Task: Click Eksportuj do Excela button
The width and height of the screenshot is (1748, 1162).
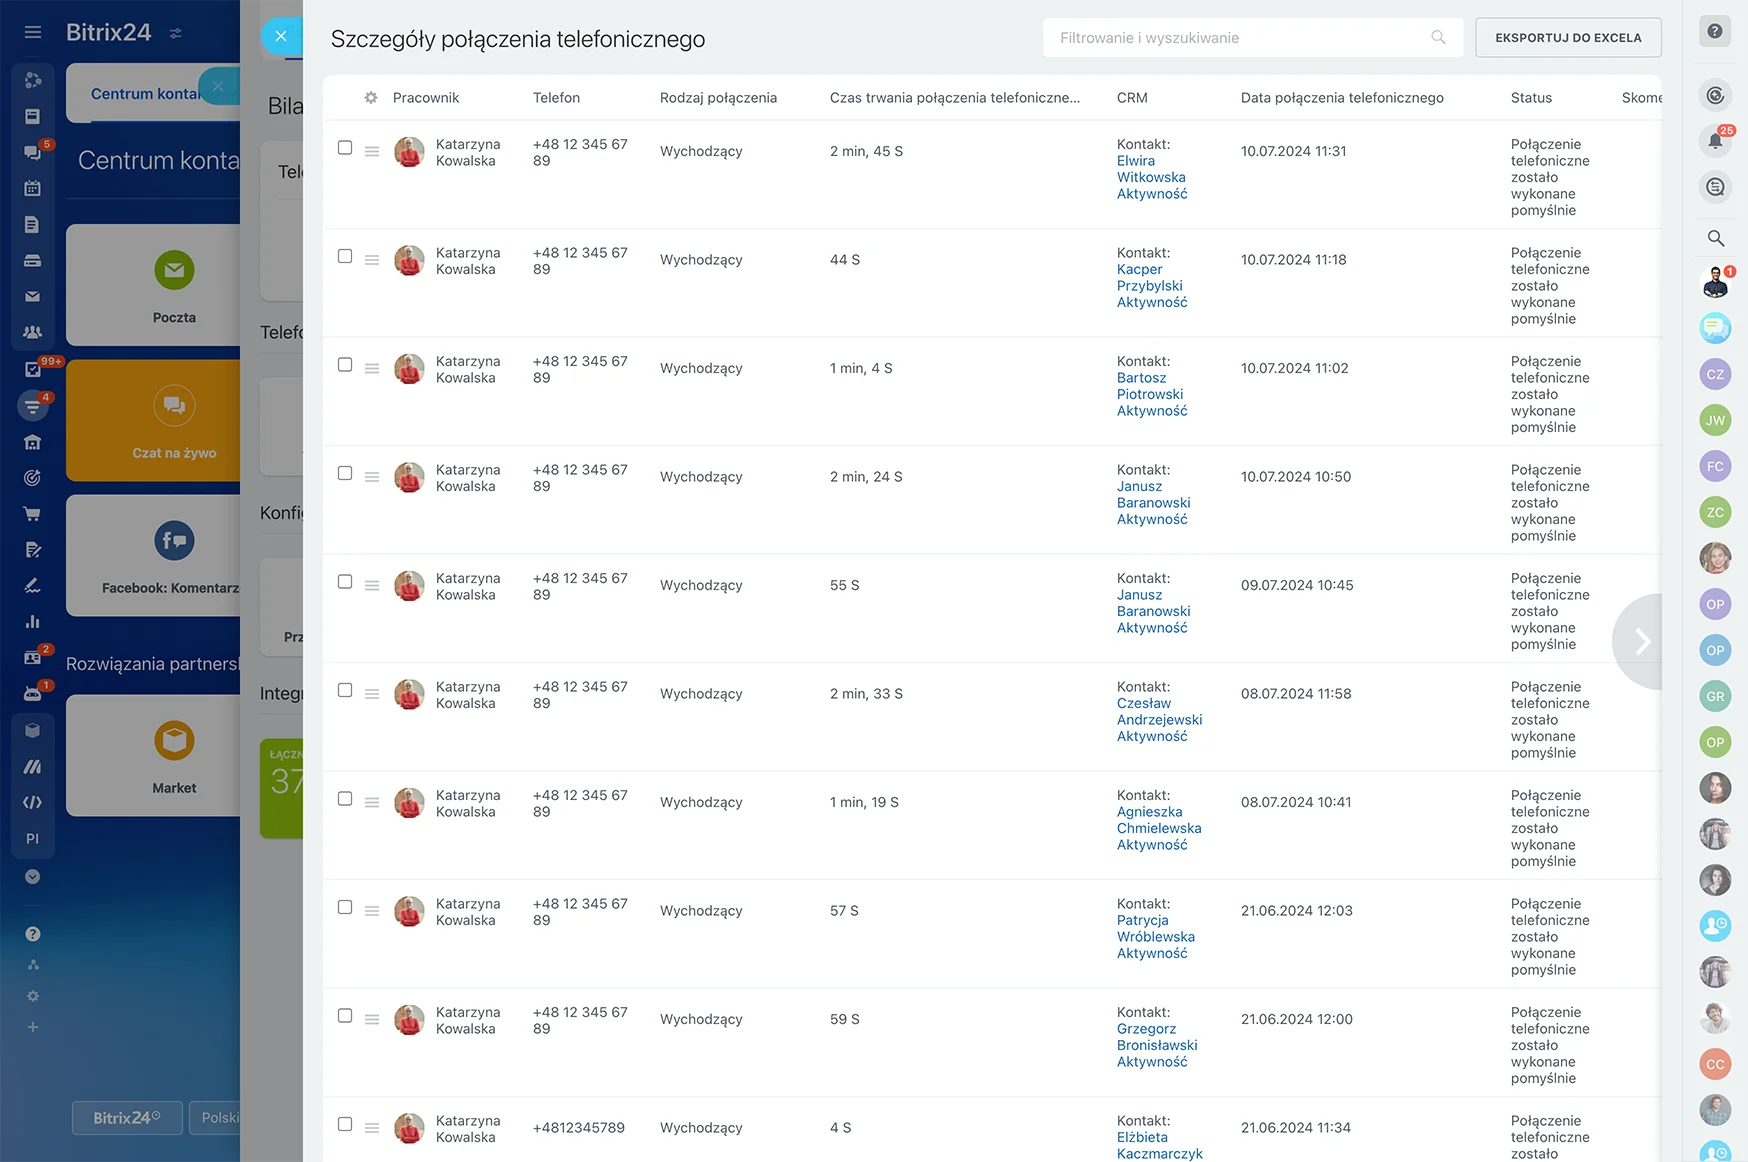Action: pos(1567,38)
